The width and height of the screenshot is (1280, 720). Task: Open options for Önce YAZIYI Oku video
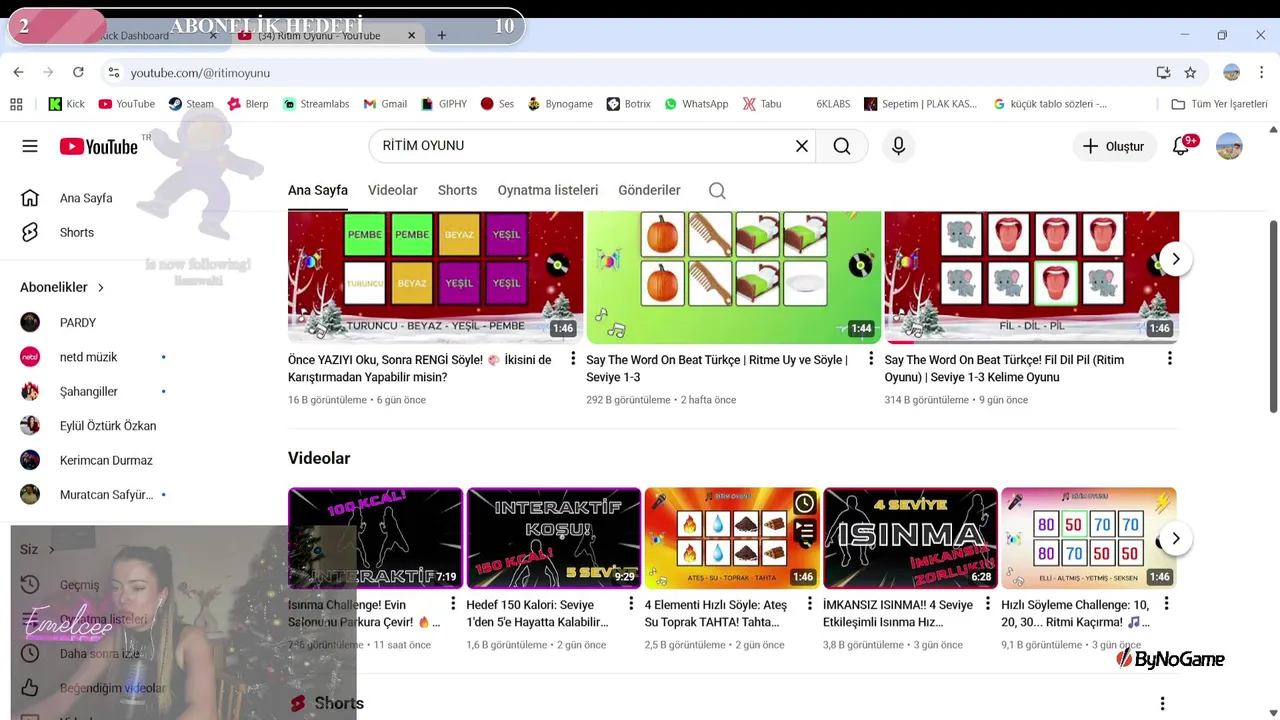point(573,359)
